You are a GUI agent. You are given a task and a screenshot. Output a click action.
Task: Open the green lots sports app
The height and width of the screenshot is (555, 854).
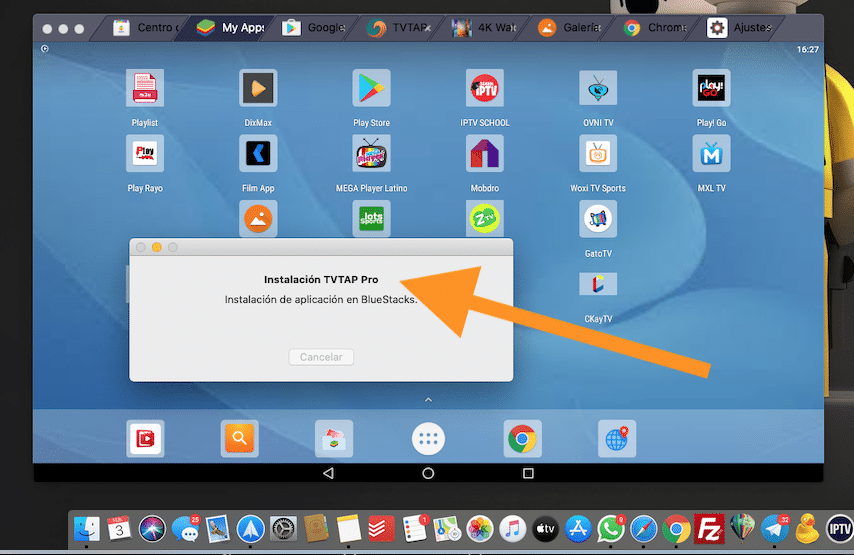tap(371, 218)
